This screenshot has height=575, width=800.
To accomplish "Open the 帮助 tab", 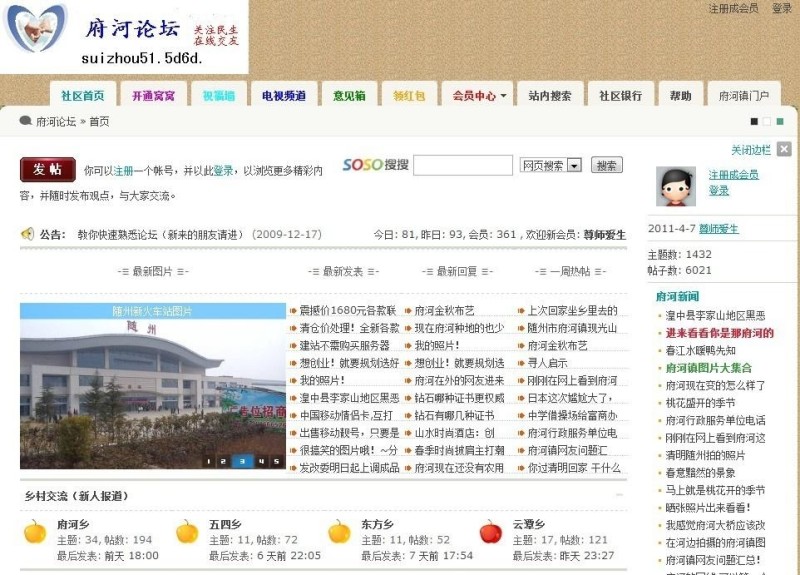I will tap(681, 95).
